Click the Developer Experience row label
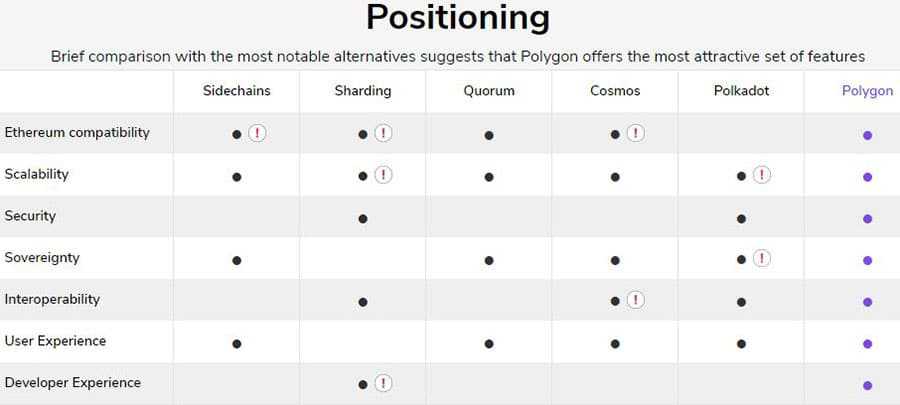900x405 pixels. 73,383
